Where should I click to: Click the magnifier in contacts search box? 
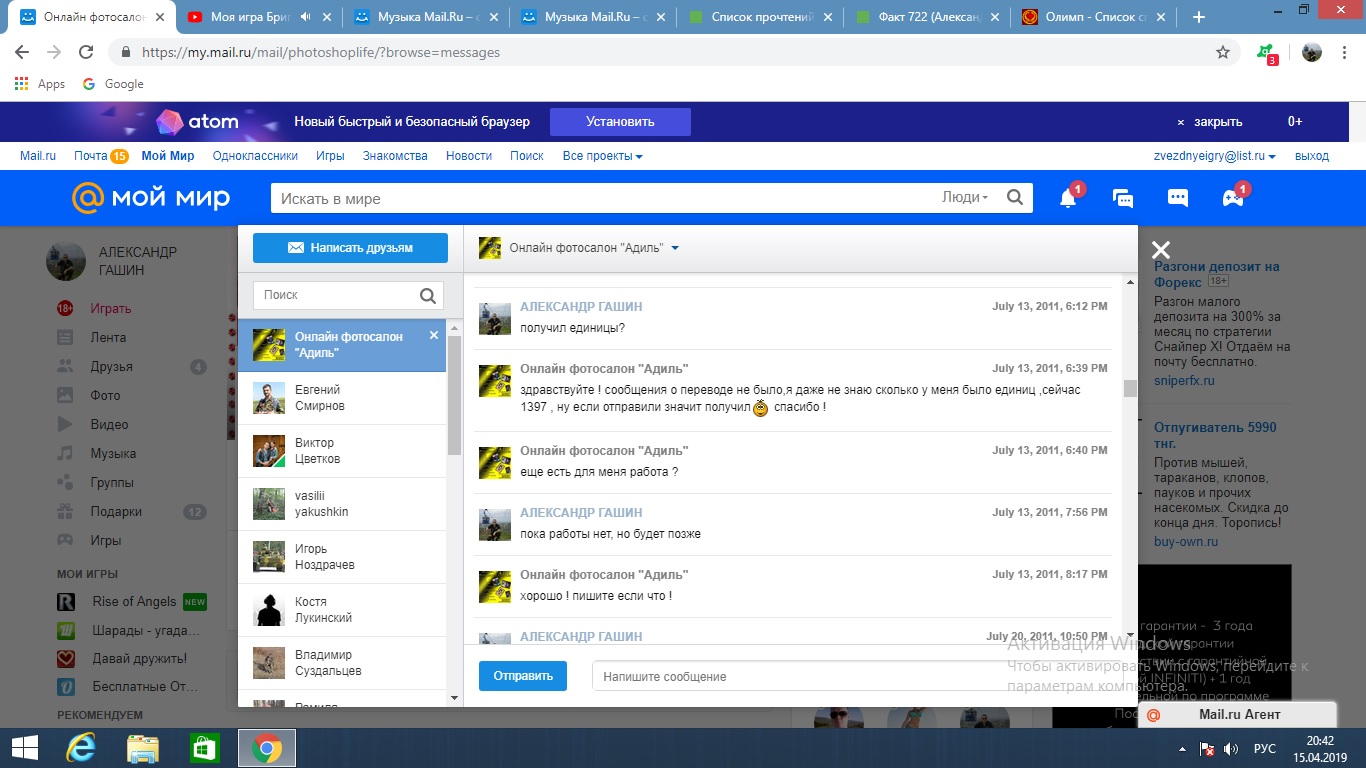click(x=428, y=295)
